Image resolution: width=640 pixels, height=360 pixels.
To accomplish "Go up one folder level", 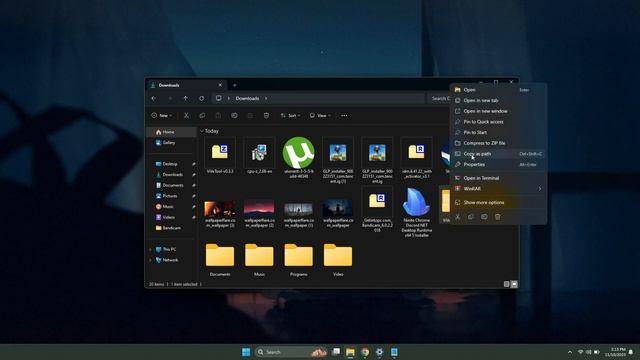I will point(186,98).
